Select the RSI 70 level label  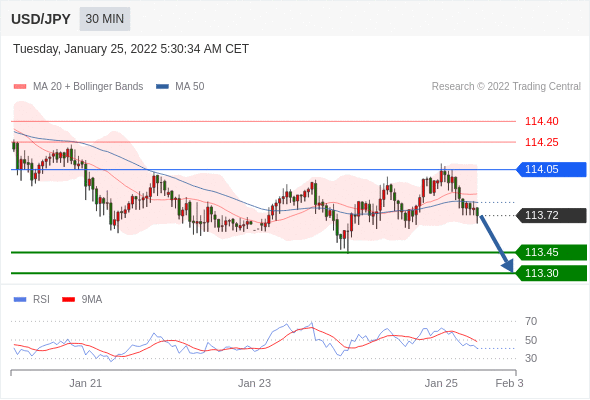point(531,321)
